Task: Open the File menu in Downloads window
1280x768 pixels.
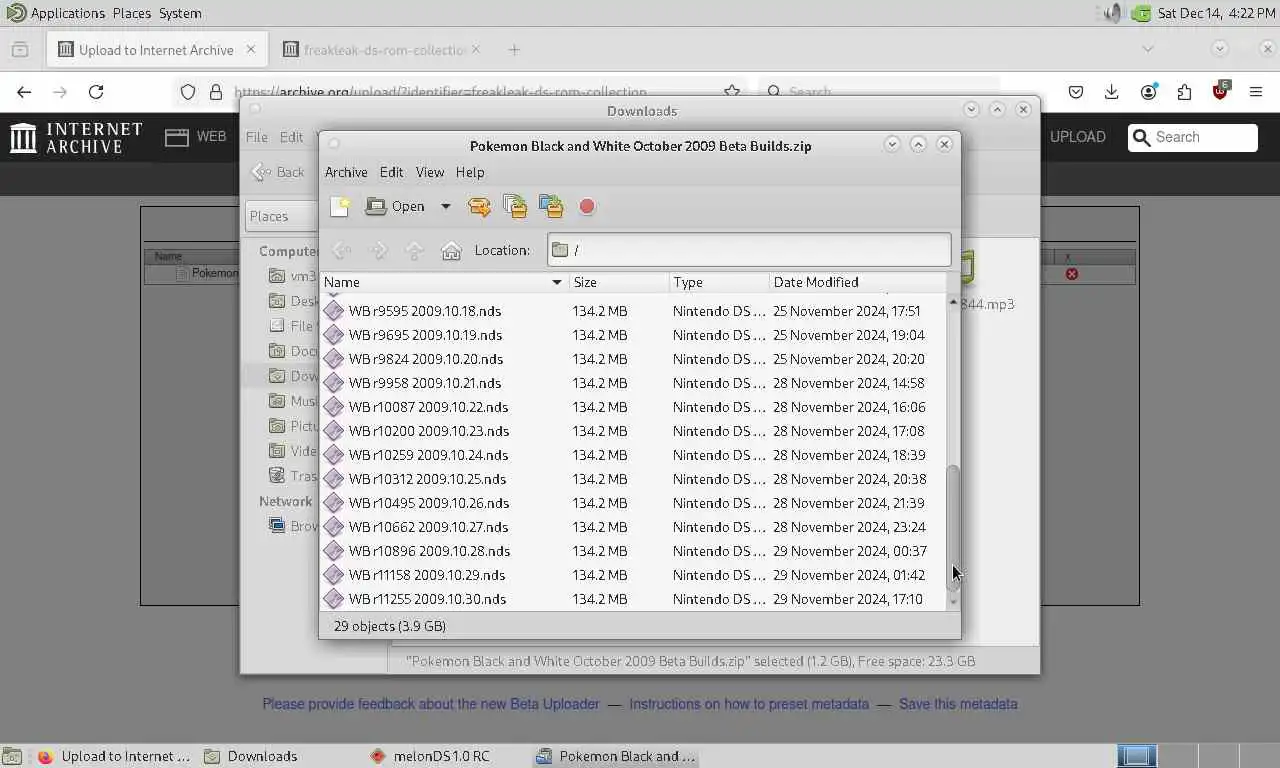Action: pos(257,137)
